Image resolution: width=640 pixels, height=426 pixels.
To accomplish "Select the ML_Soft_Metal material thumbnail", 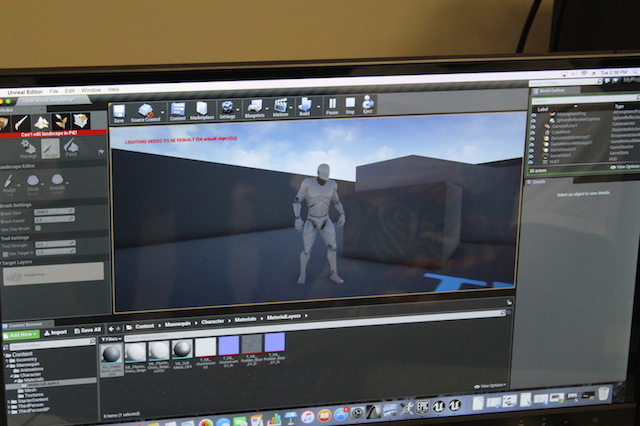I will coord(182,356).
